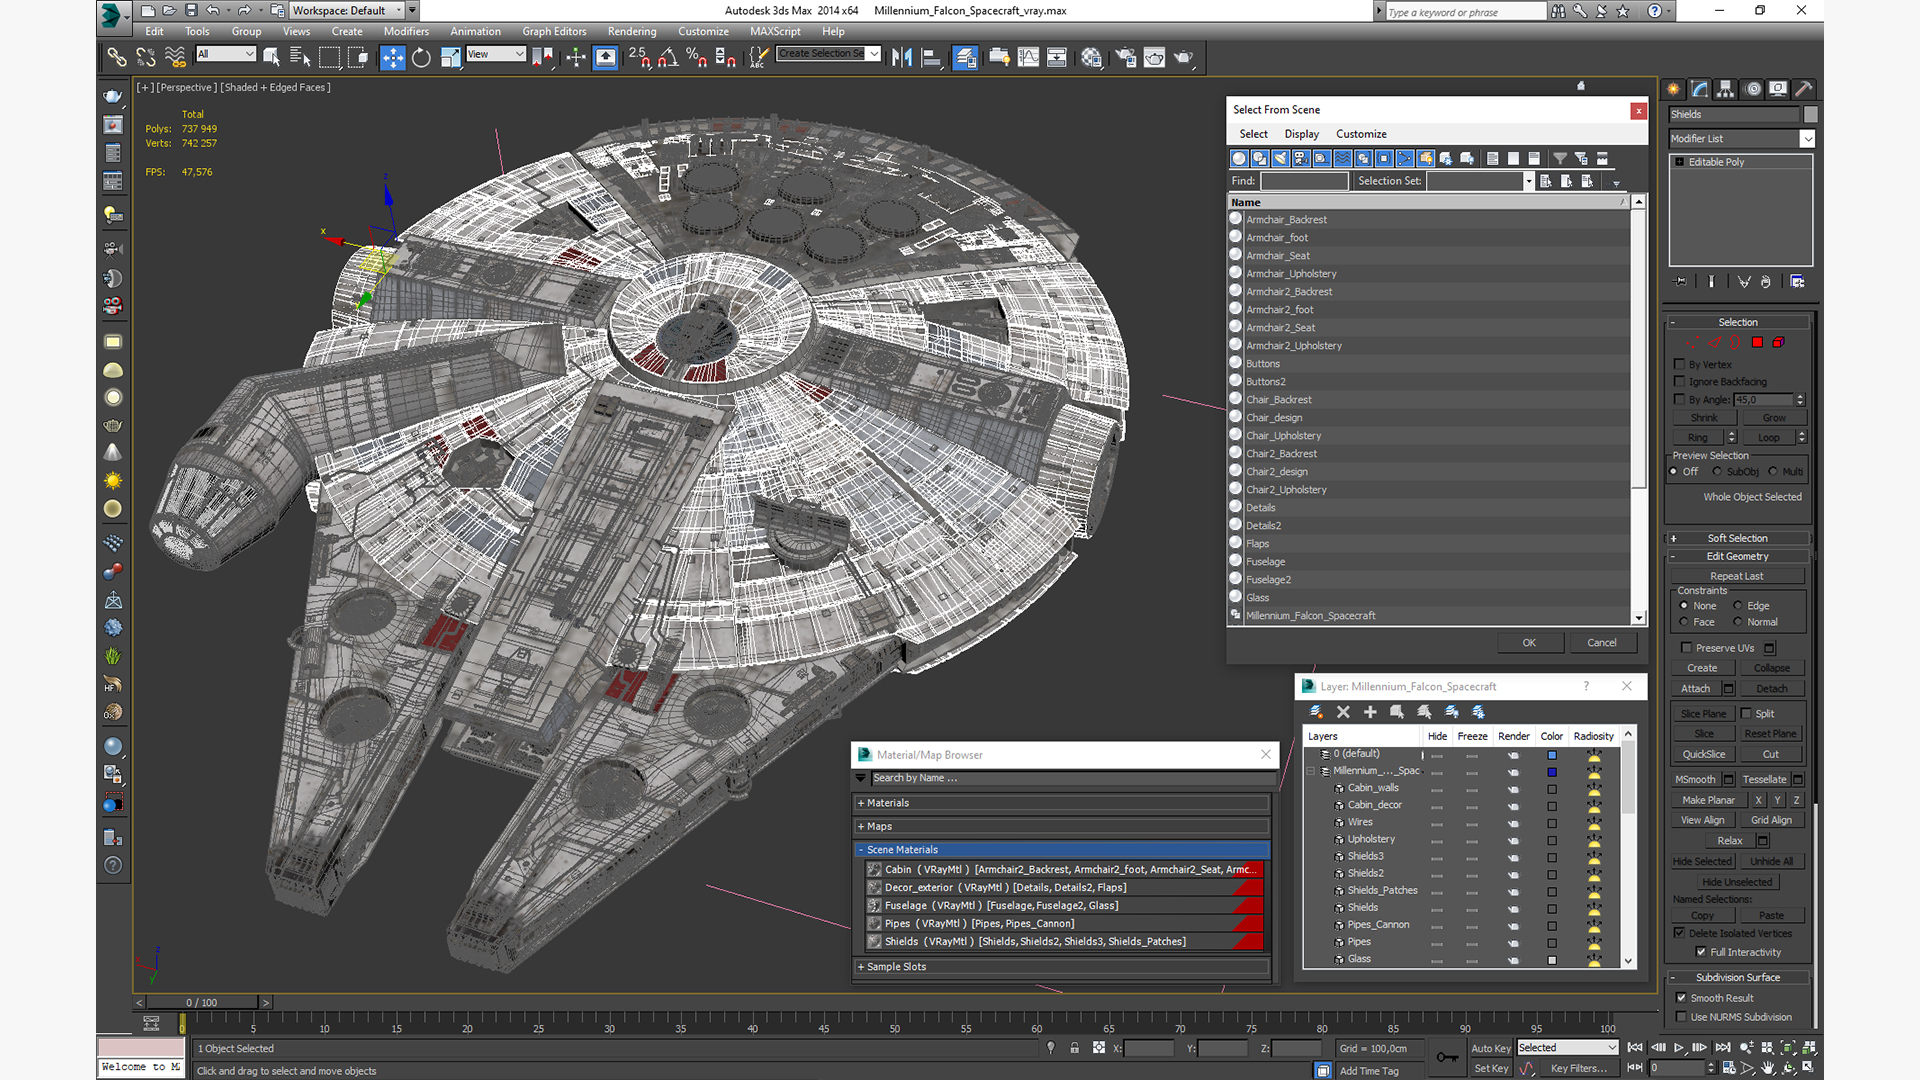The height and width of the screenshot is (1080, 1920).
Task: Open Create Selection Set dropdown
Action: (x=829, y=54)
